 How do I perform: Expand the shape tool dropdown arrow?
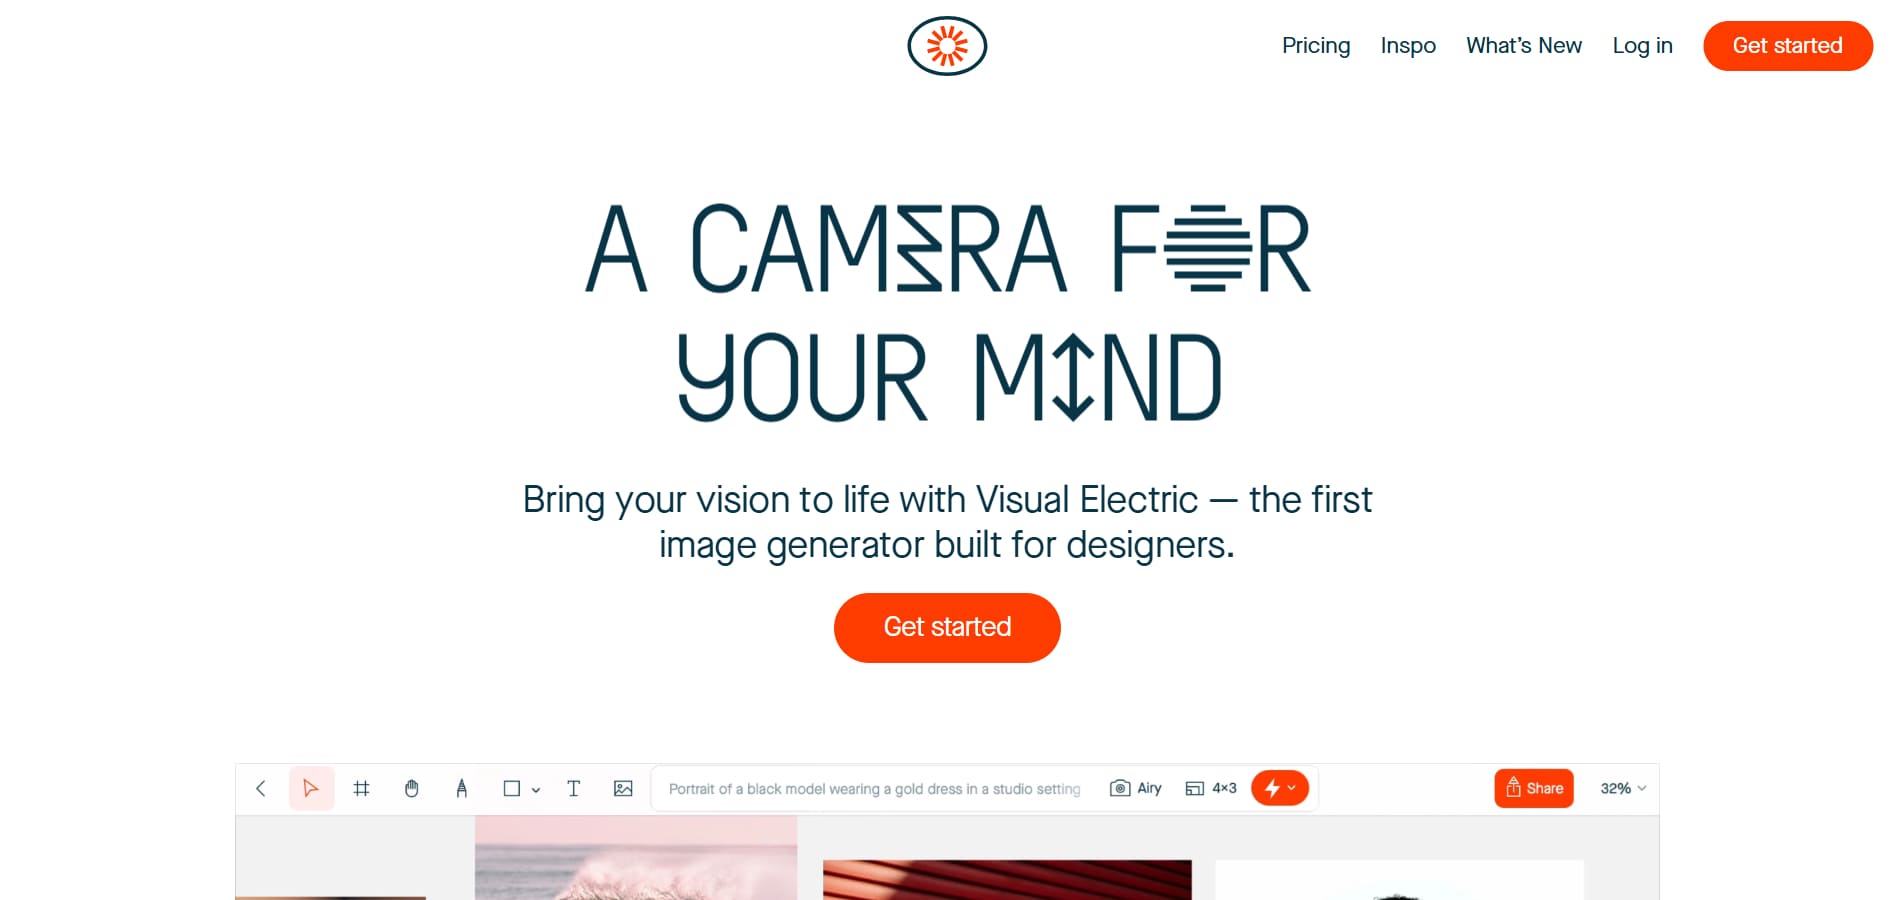coord(536,789)
